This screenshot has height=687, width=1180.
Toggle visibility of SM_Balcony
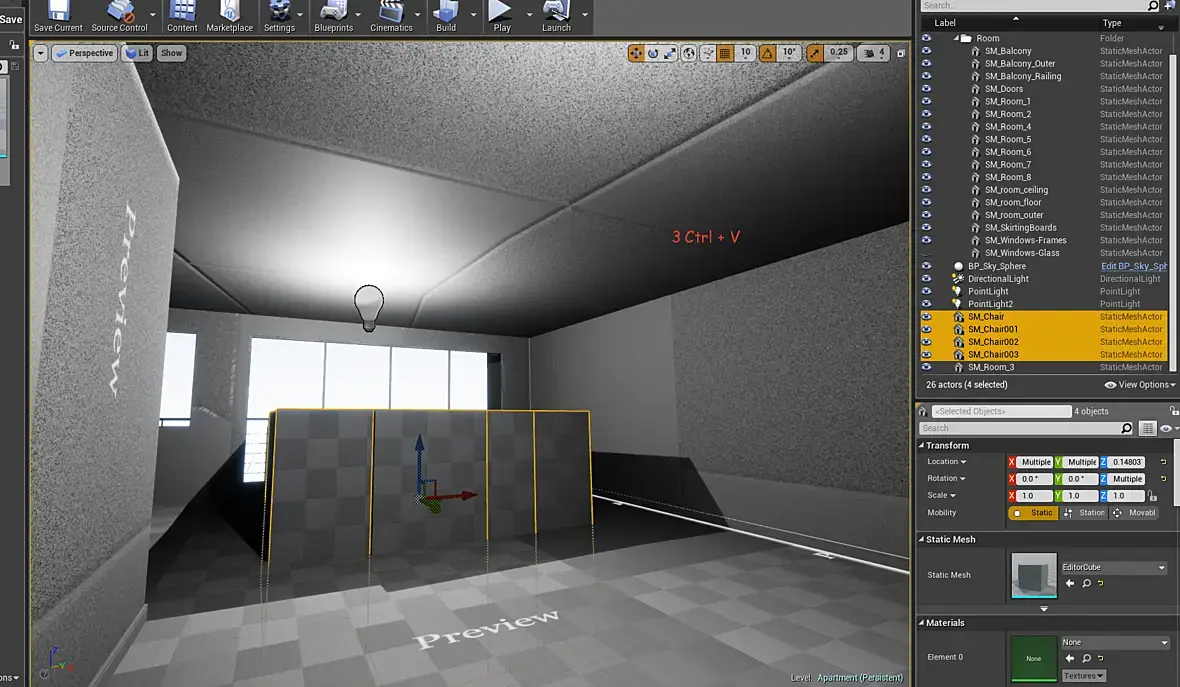pos(926,51)
